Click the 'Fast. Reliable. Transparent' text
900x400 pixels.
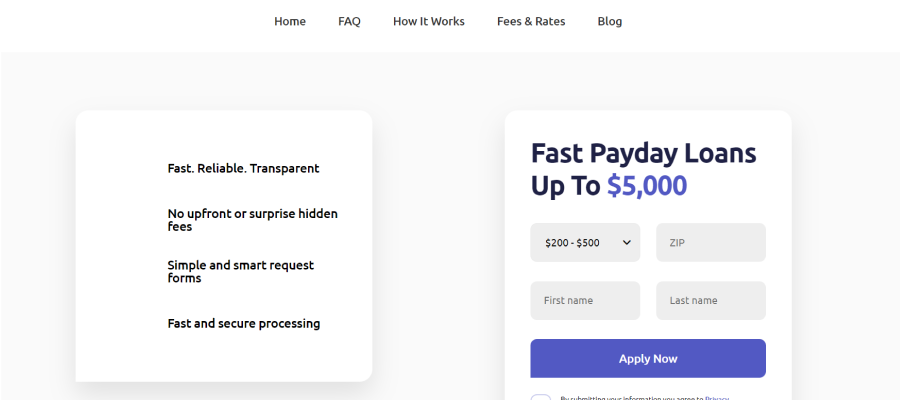[243, 168]
